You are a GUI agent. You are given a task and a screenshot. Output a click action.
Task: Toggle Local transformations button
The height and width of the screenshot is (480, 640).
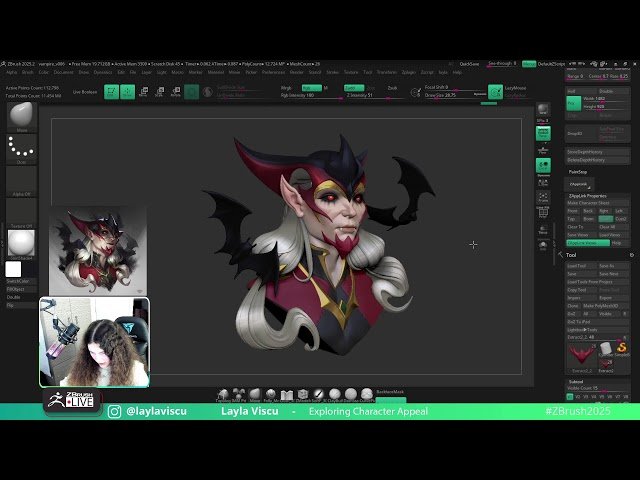tap(543, 166)
